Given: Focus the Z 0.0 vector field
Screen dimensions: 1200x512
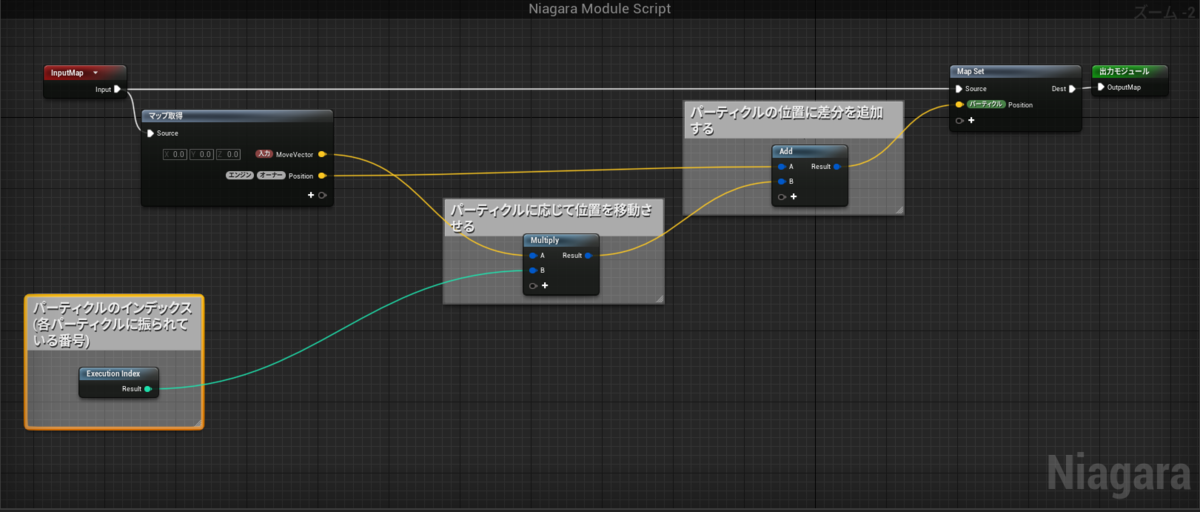Looking at the screenshot, I should pyautogui.click(x=229, y=154).
